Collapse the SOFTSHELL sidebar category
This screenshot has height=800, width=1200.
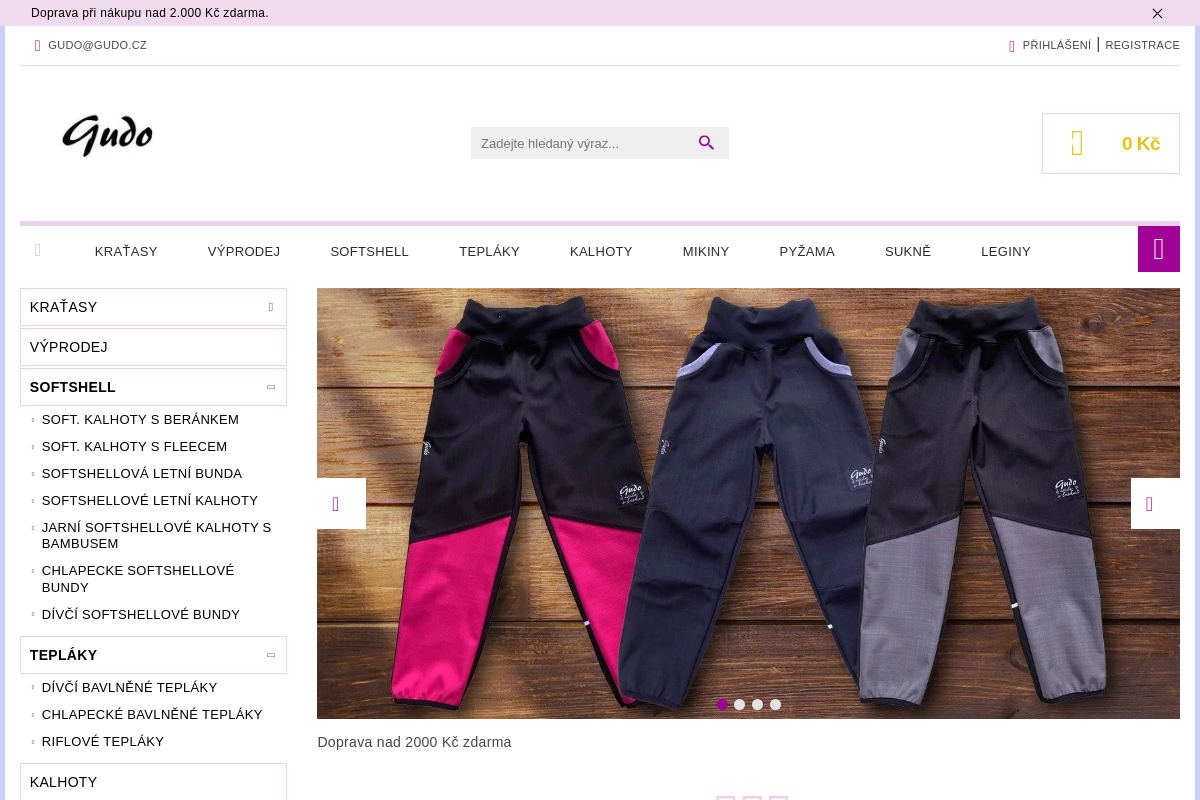click(270, 387)
